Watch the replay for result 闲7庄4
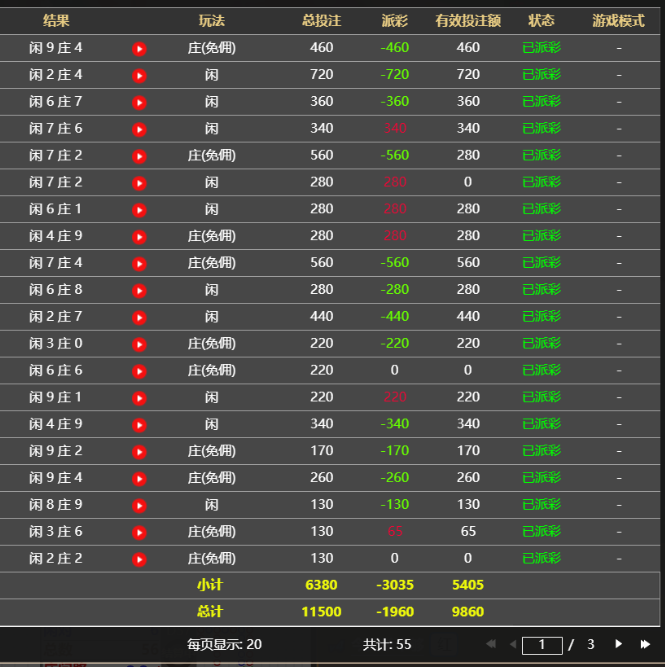Screen dimensions: 665x667 click(139, 263)
